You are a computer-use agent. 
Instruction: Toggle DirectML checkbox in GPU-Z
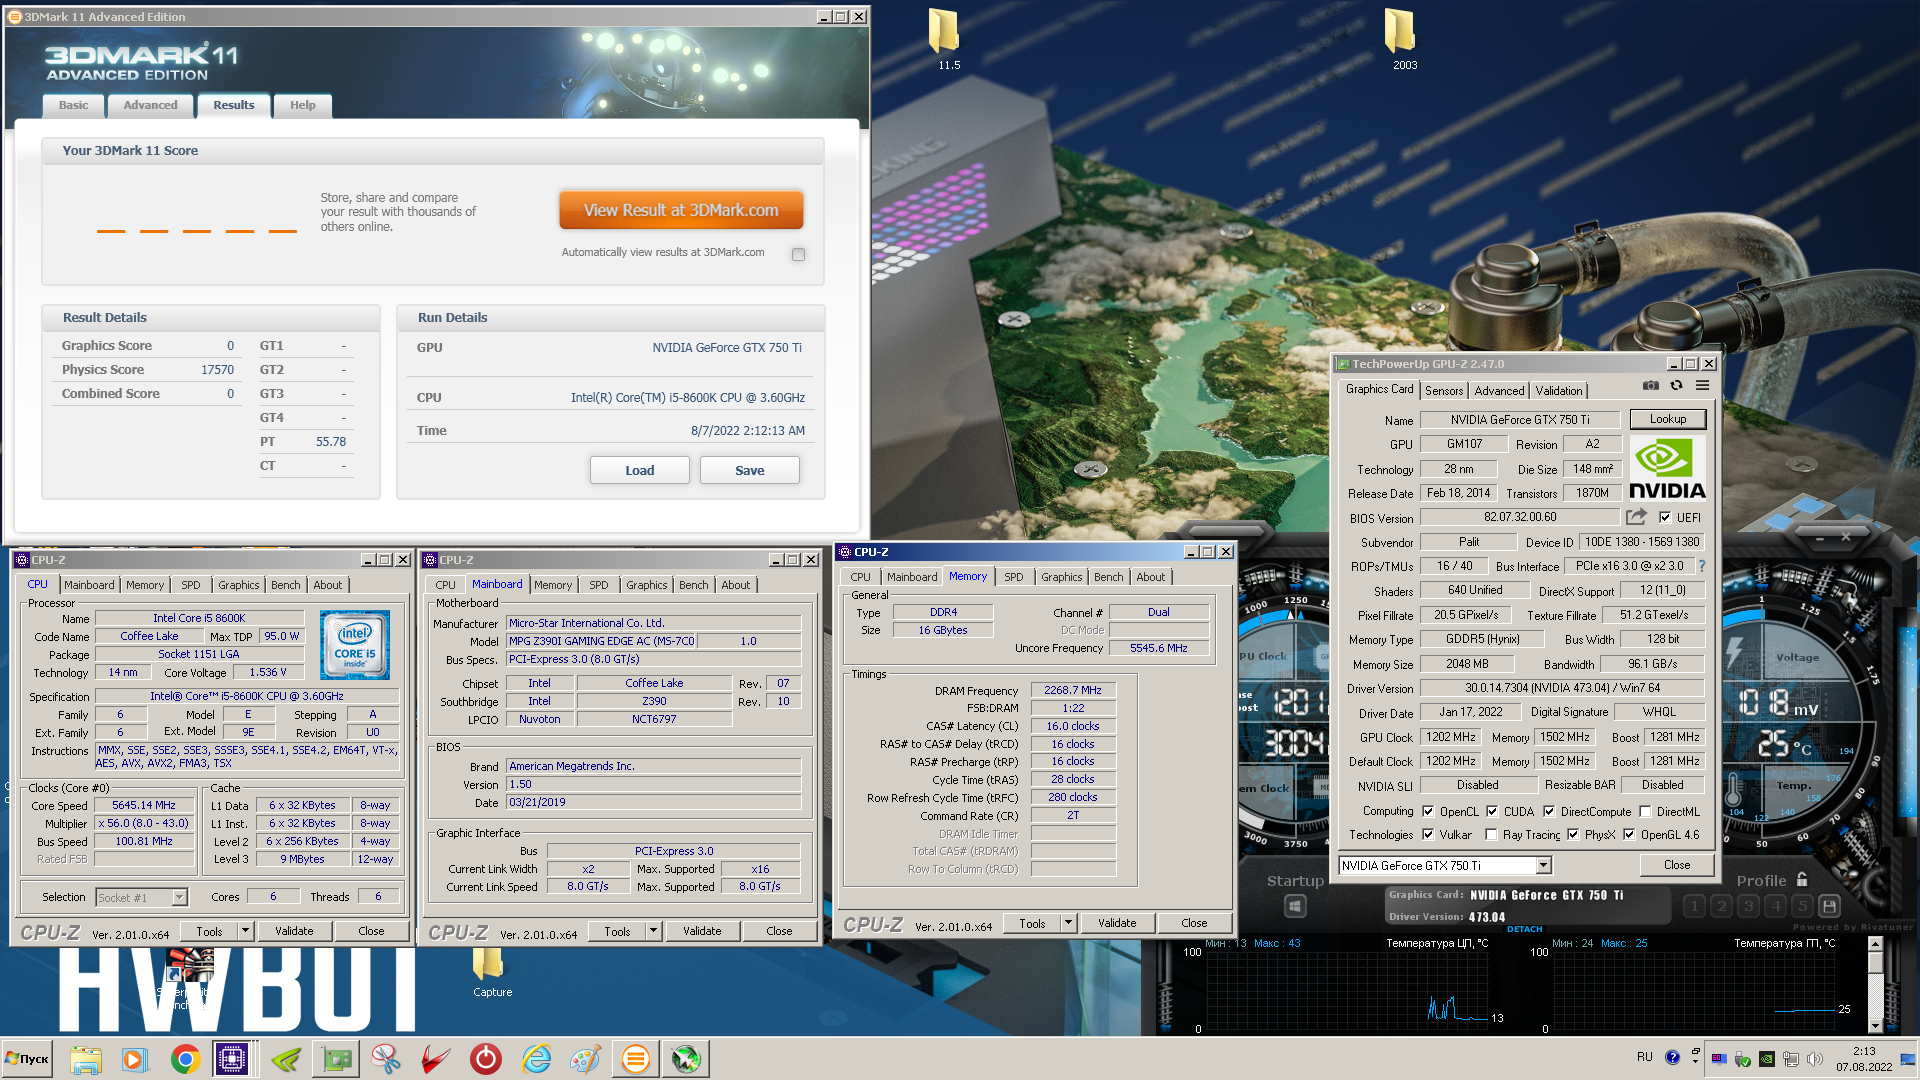tap(1645, 811)
